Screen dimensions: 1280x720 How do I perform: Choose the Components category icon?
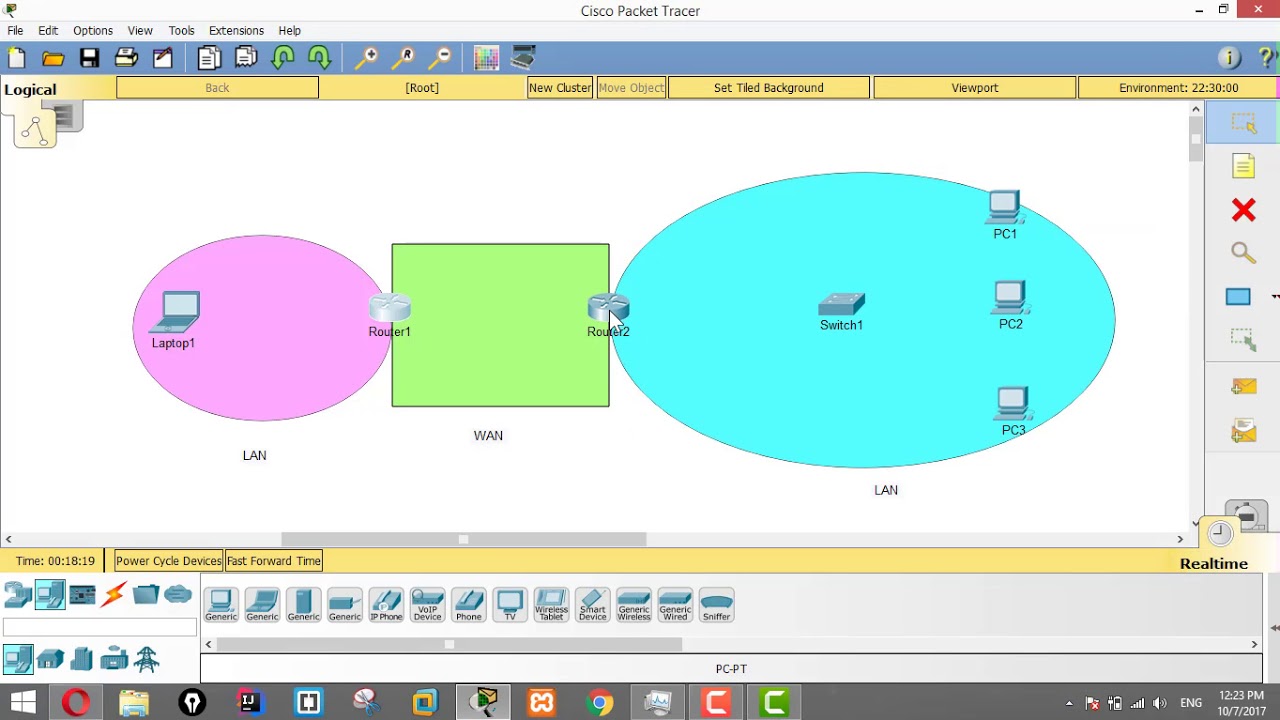(x=82, y=595)
